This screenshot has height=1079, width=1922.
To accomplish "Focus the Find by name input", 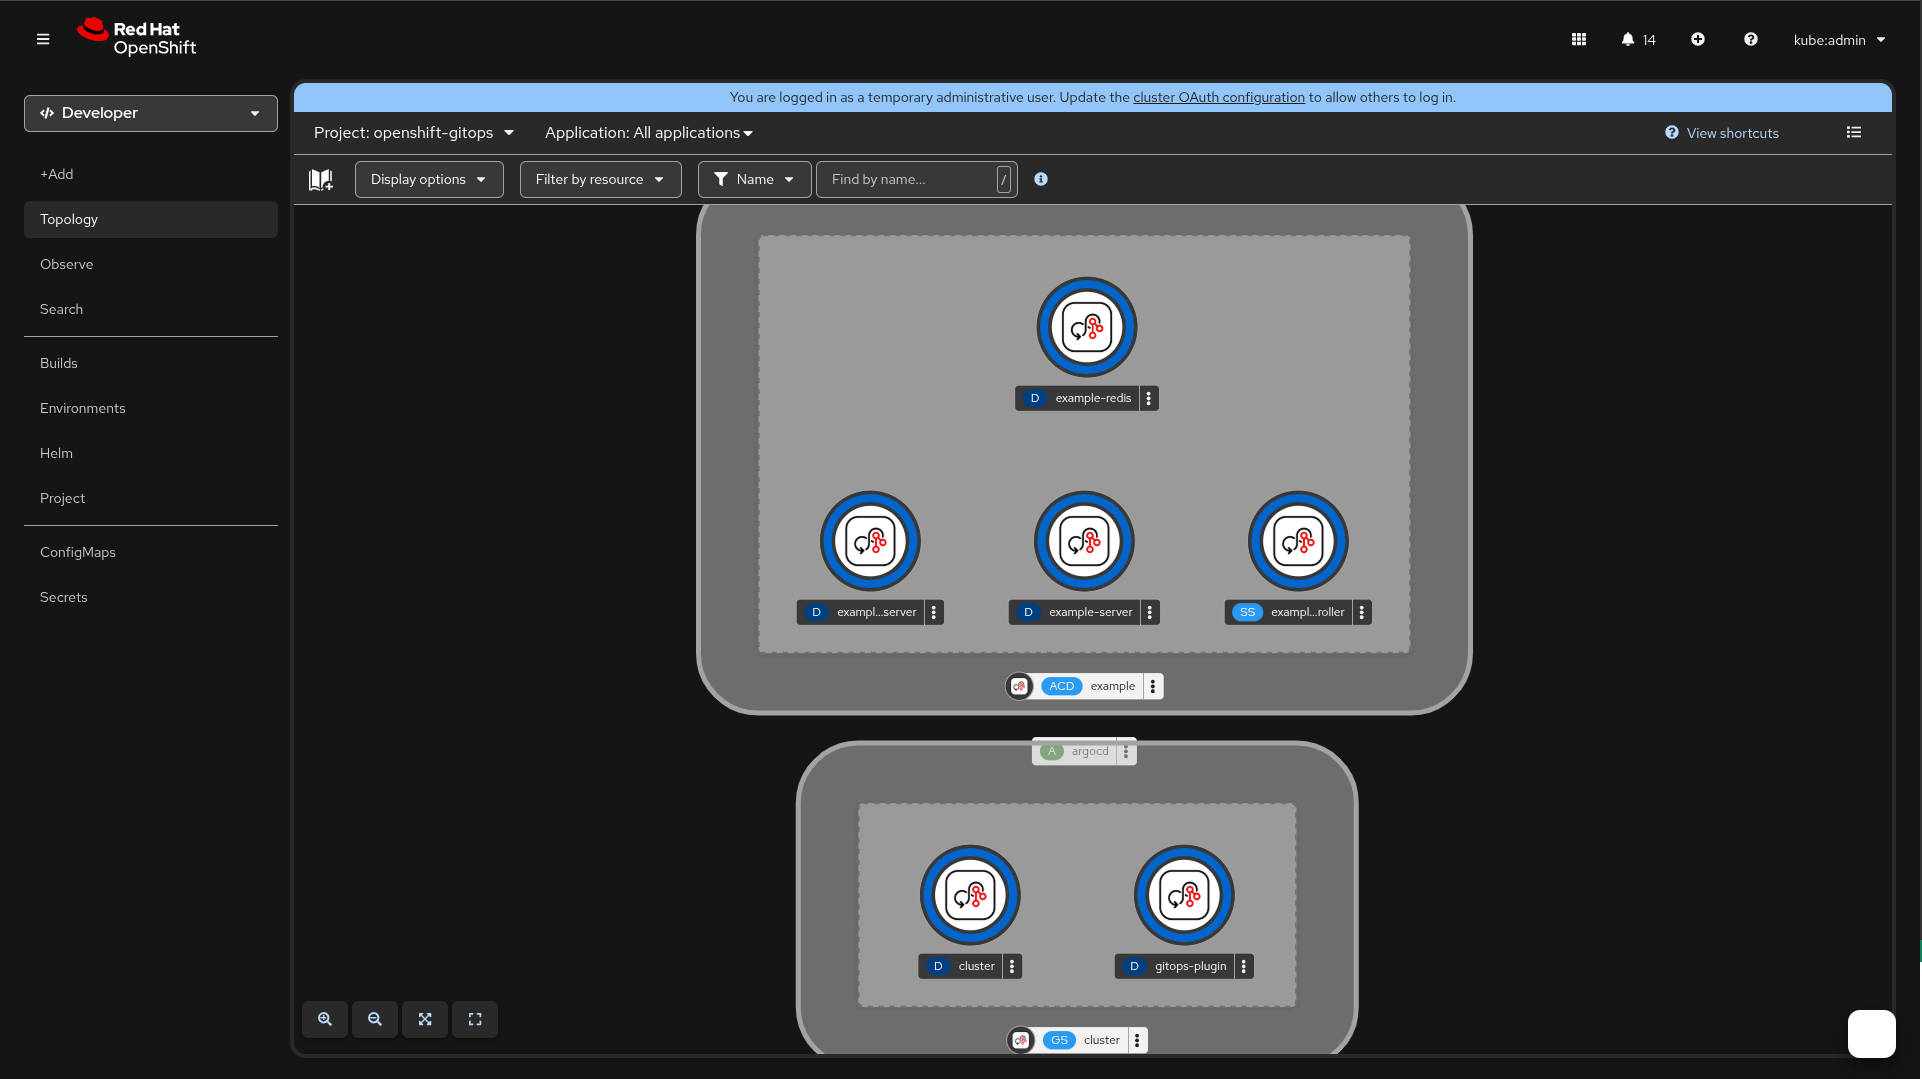I will click(916, 180).
